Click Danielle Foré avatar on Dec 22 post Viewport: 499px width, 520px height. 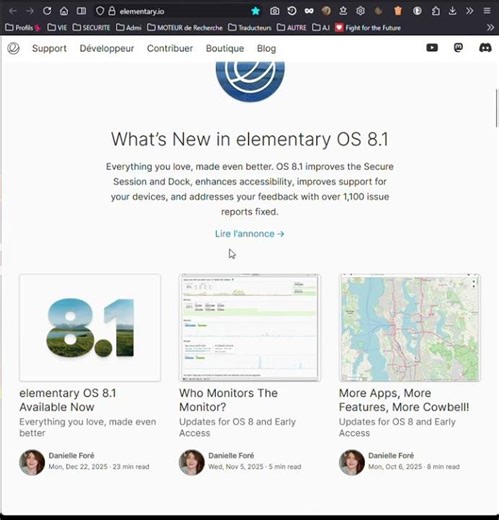32,462
